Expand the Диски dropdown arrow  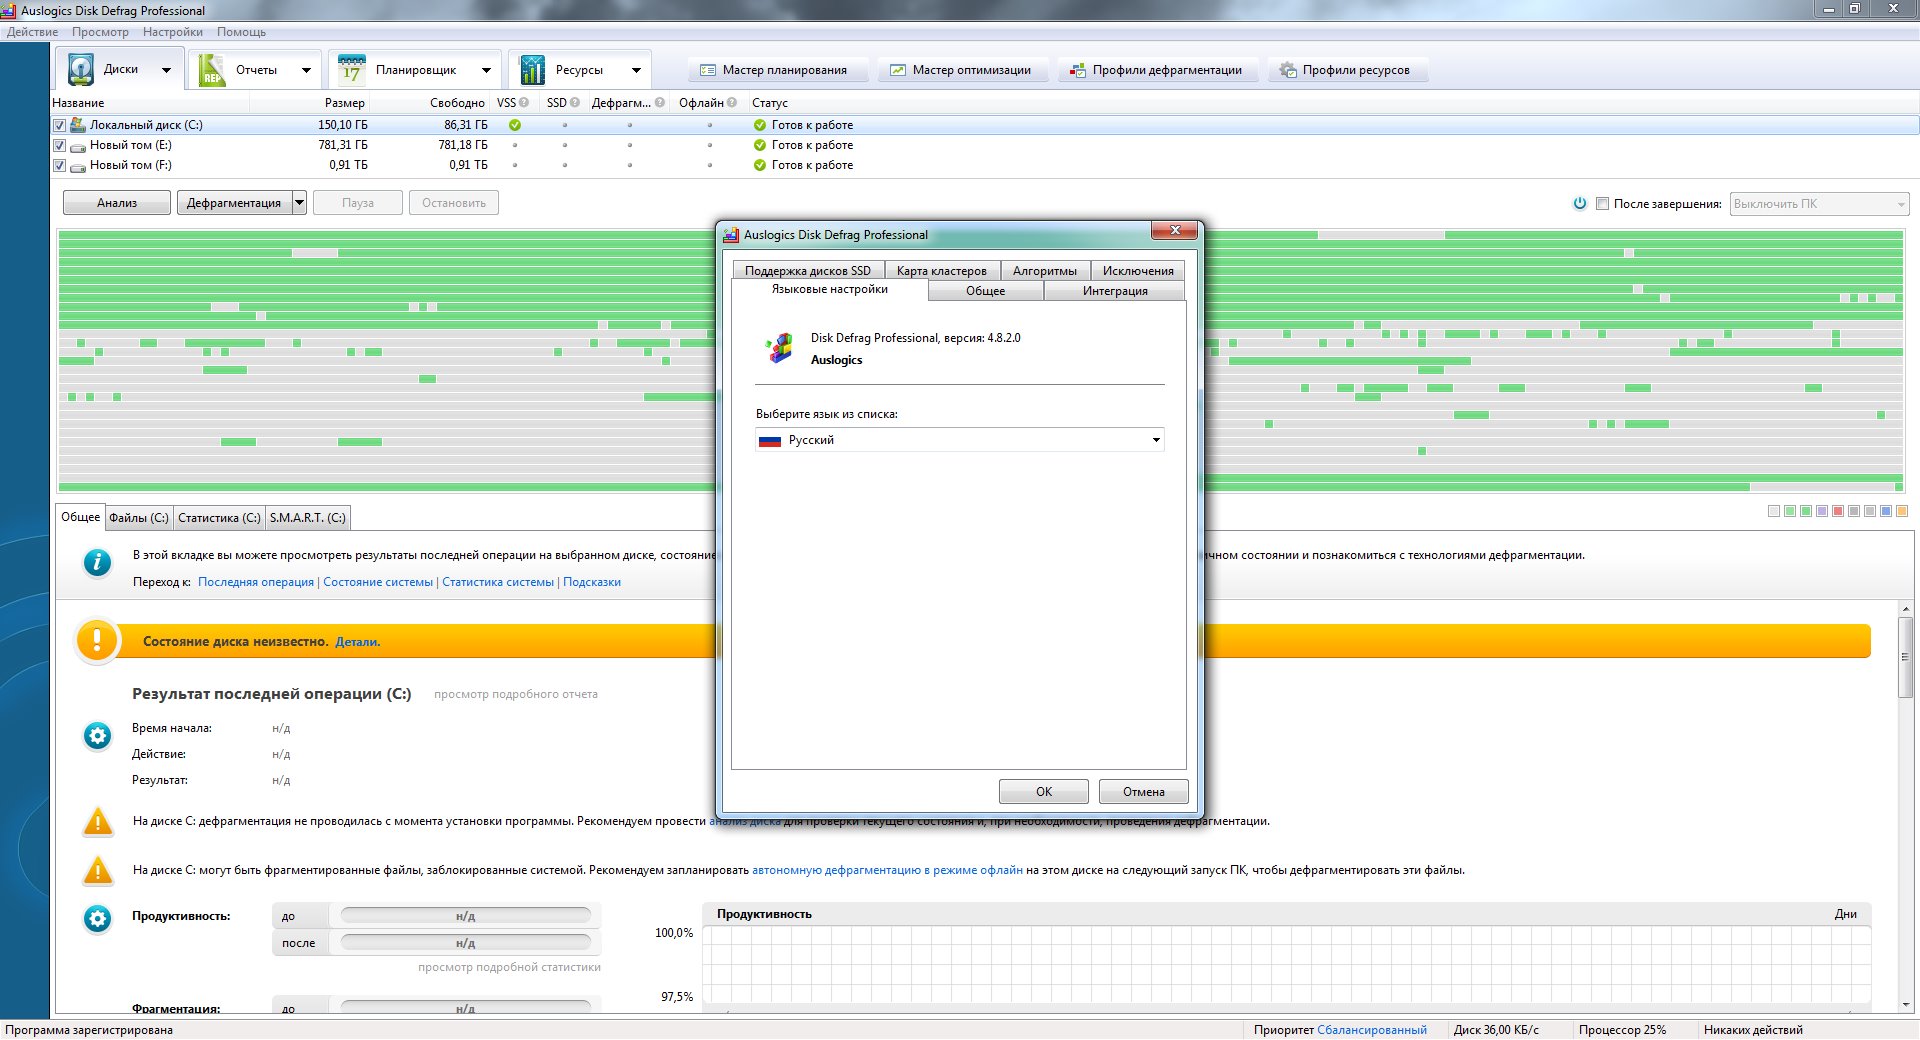[166, 70]
